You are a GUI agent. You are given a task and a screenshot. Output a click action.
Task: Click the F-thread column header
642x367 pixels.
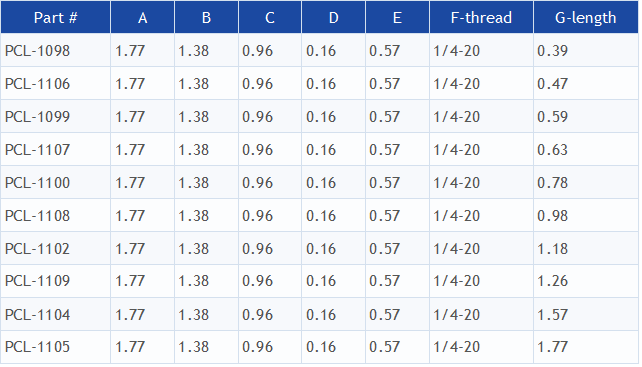tap(481, 17)
